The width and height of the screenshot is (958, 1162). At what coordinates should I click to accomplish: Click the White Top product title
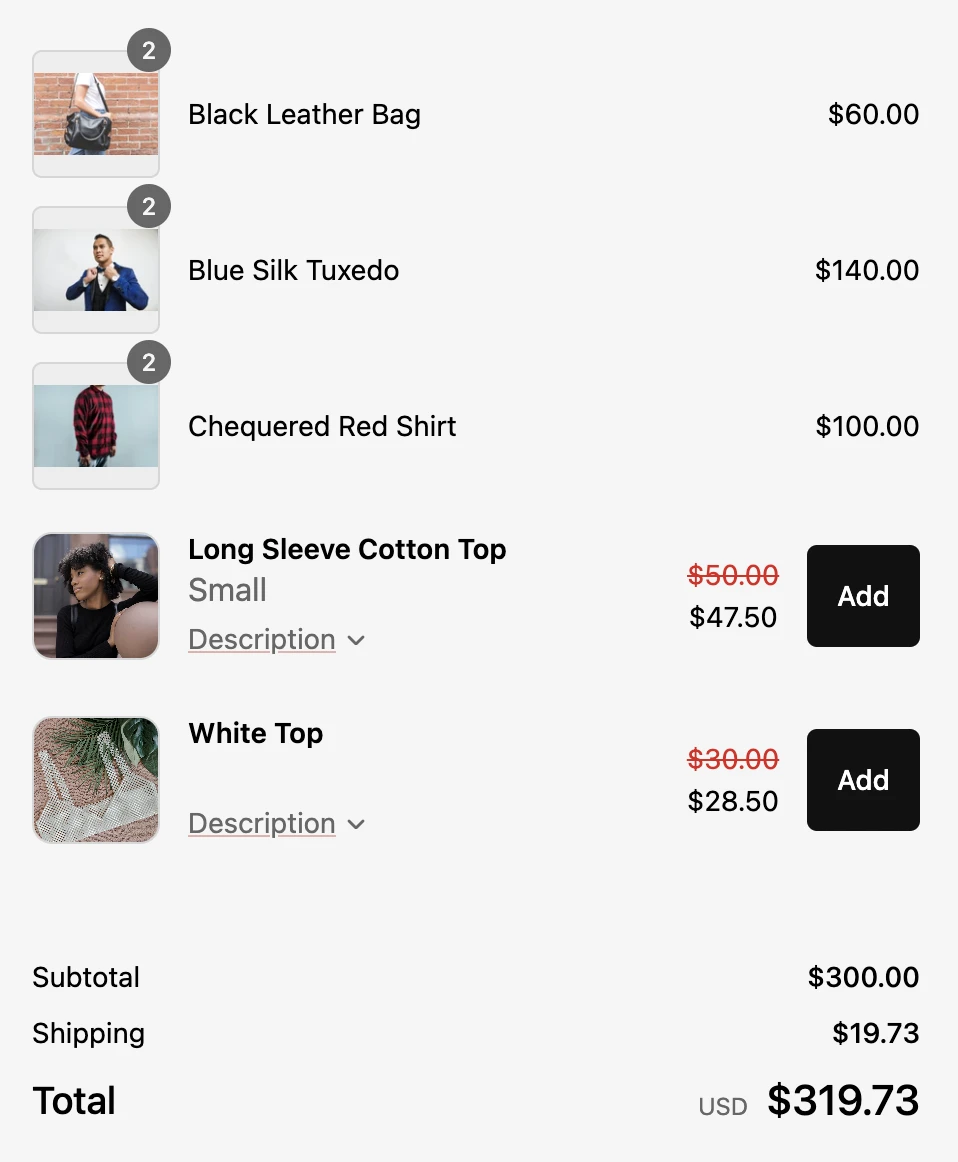click(256, 734)
